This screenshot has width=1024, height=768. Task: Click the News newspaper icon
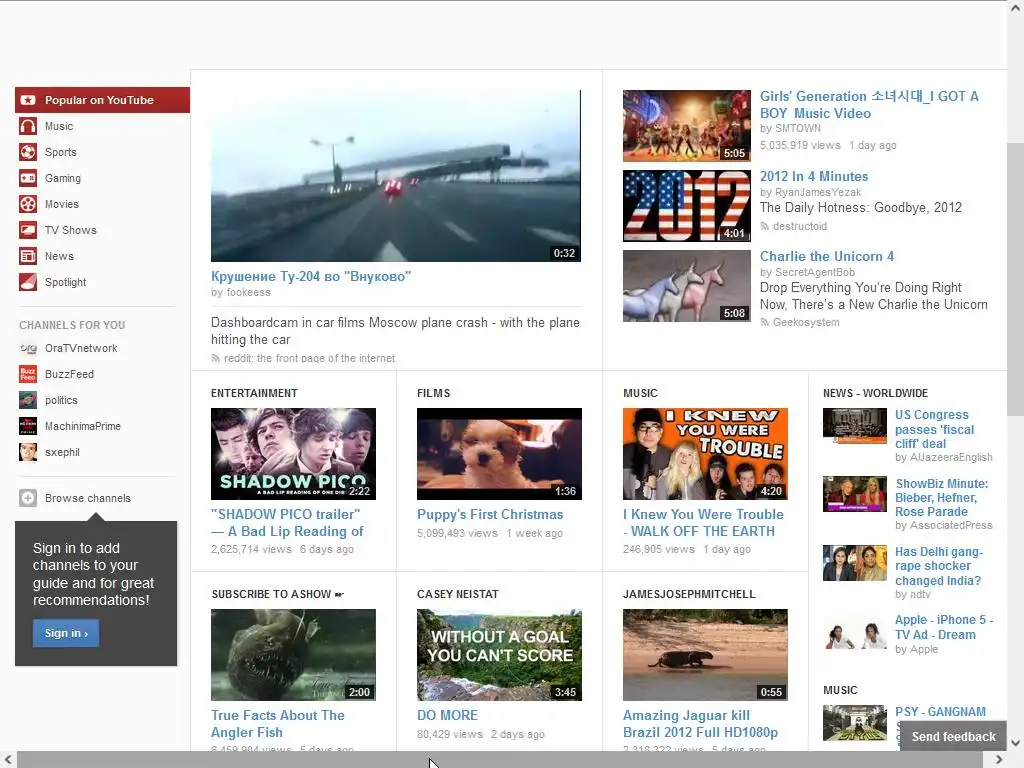click(x=27, y=256)
